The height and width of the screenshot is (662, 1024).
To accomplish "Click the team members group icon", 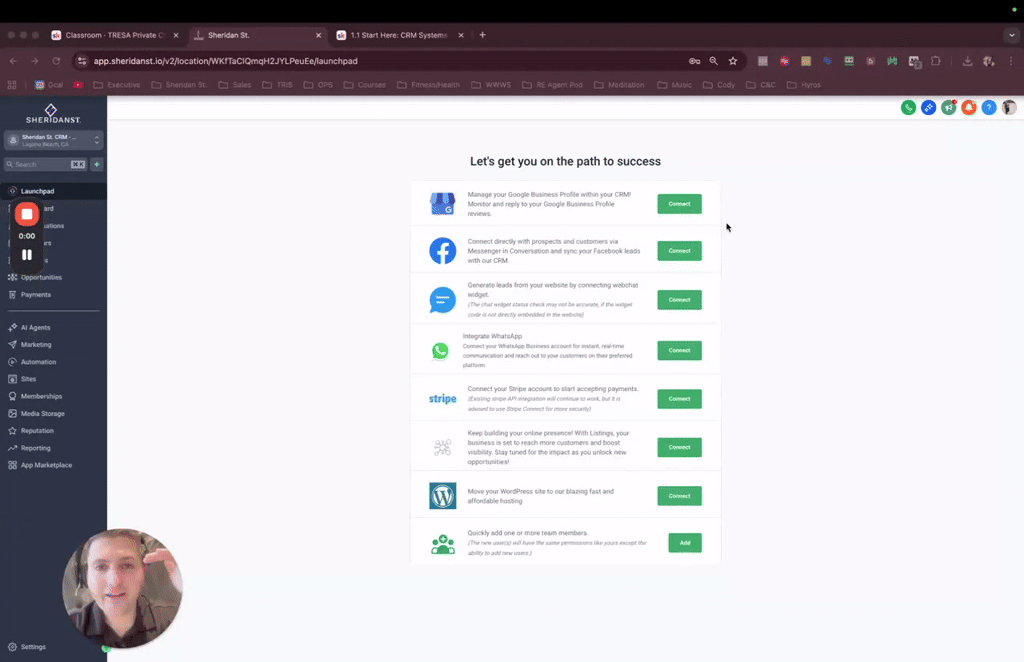I will coord(443,544).
